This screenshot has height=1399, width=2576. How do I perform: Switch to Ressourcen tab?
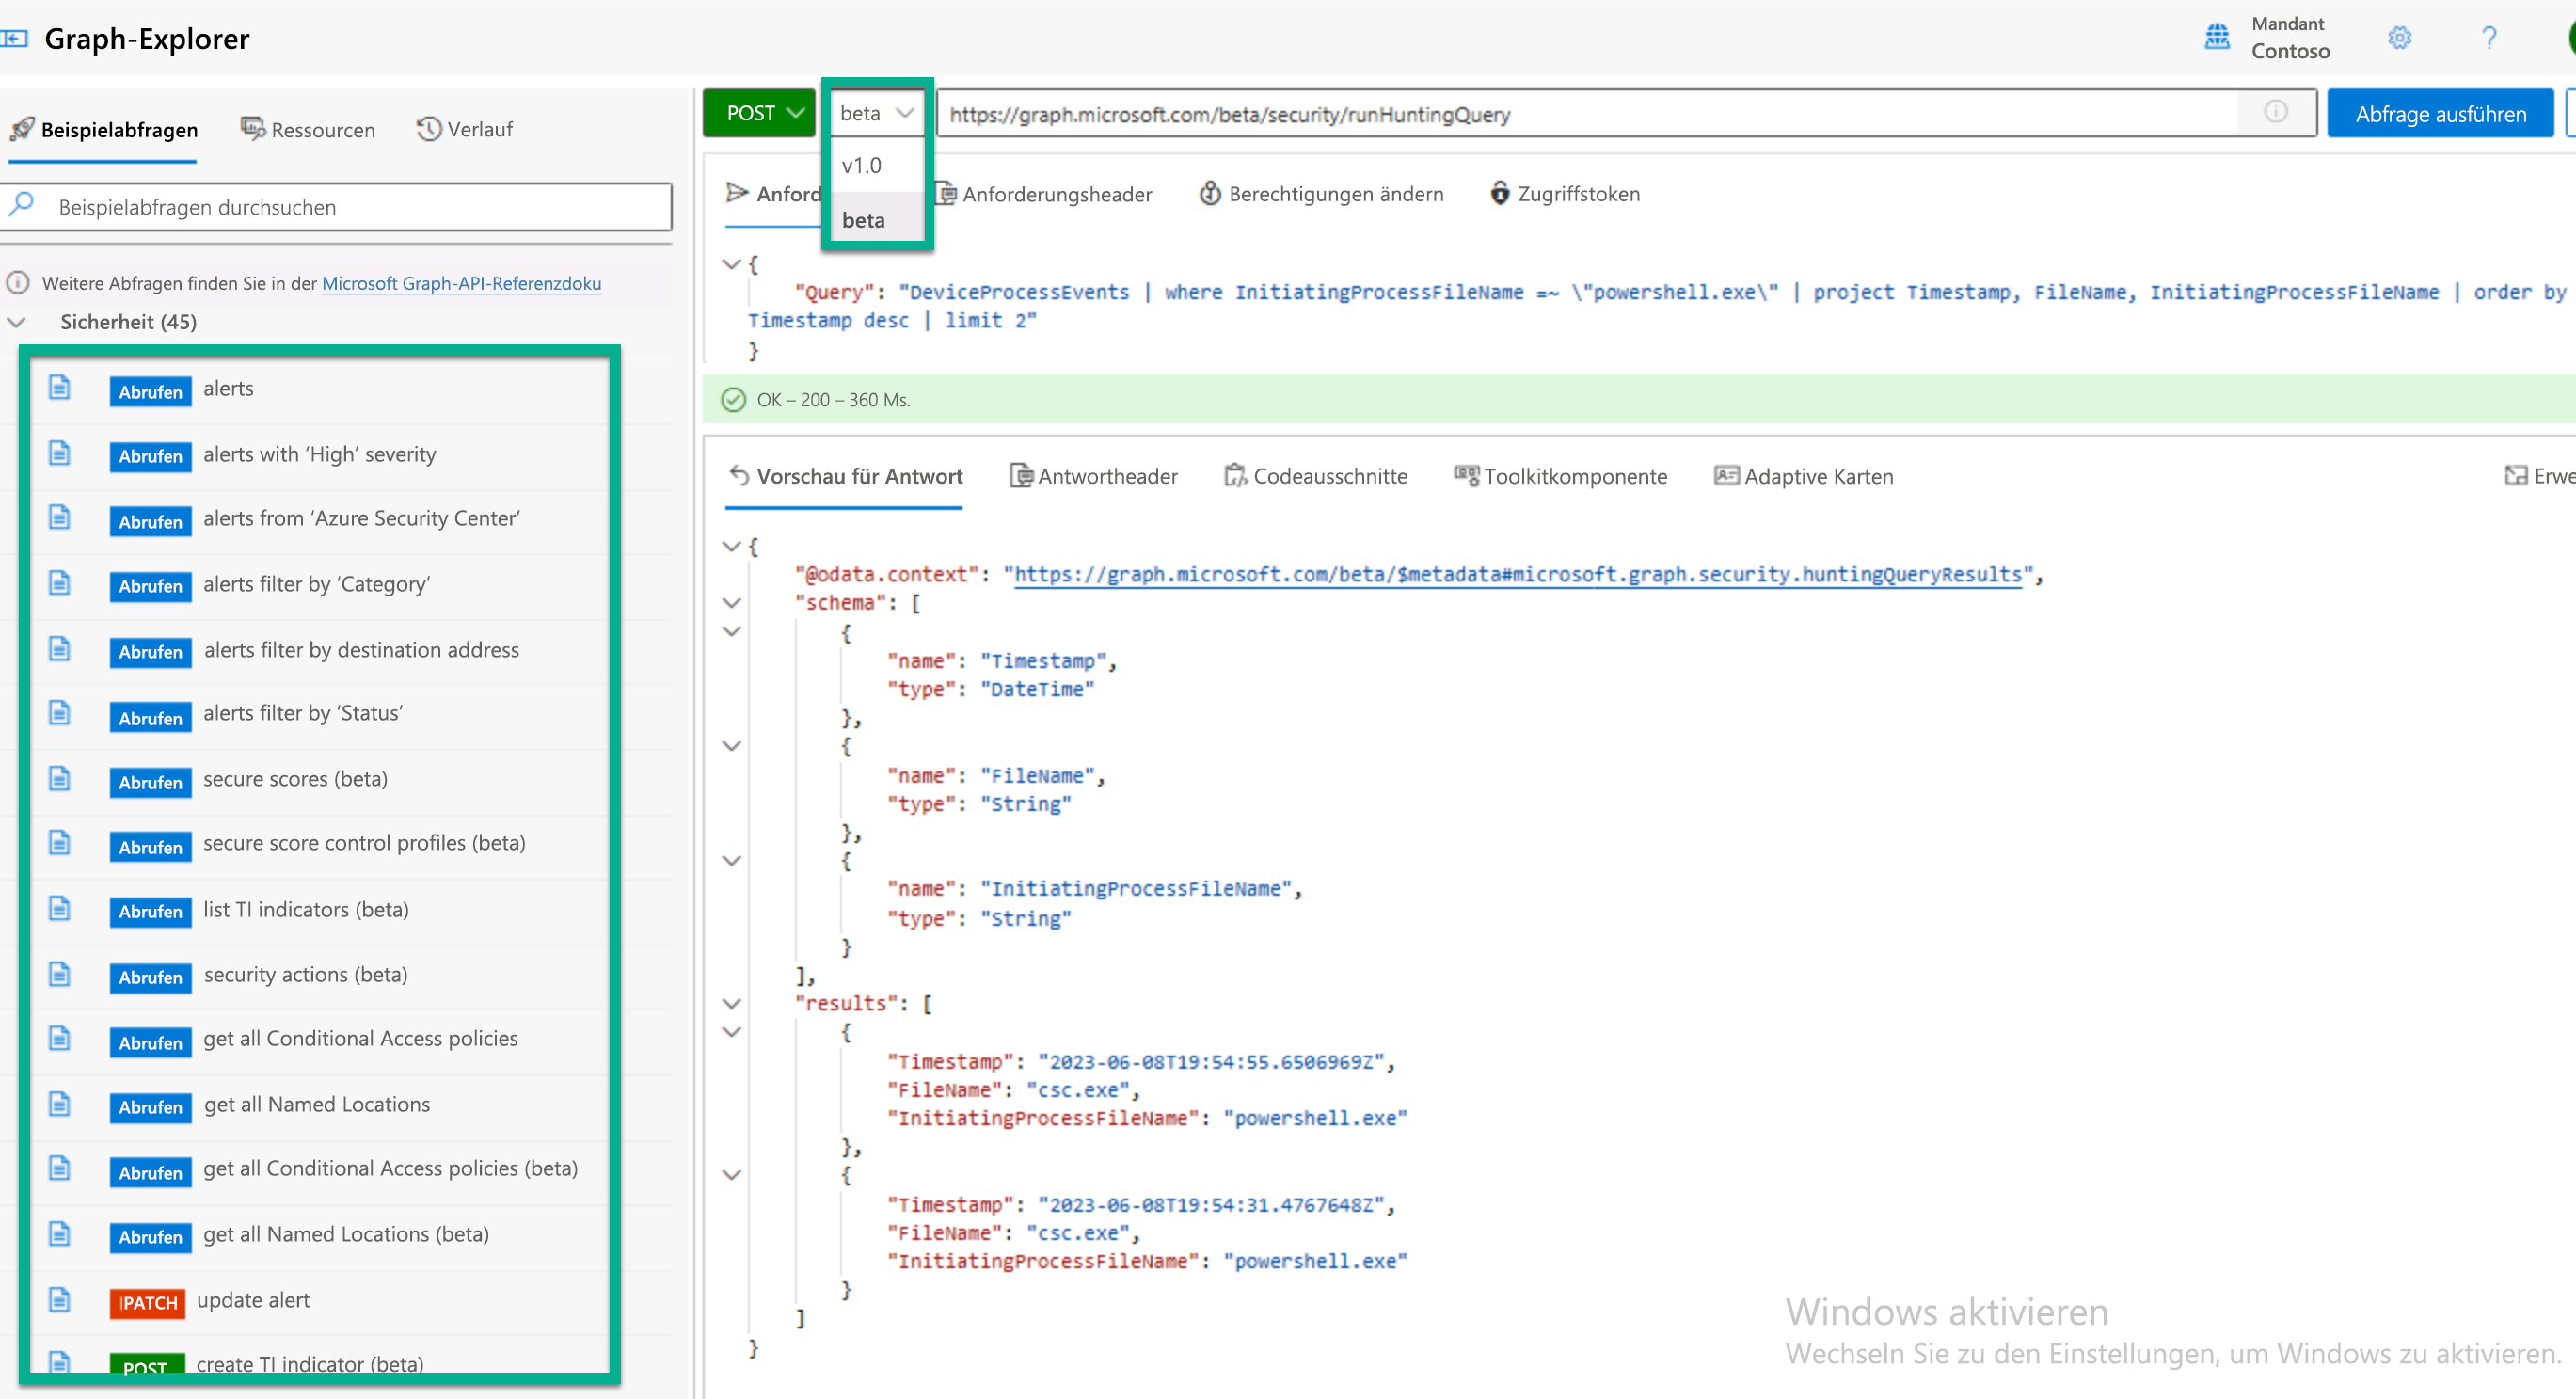click(308, 129)
